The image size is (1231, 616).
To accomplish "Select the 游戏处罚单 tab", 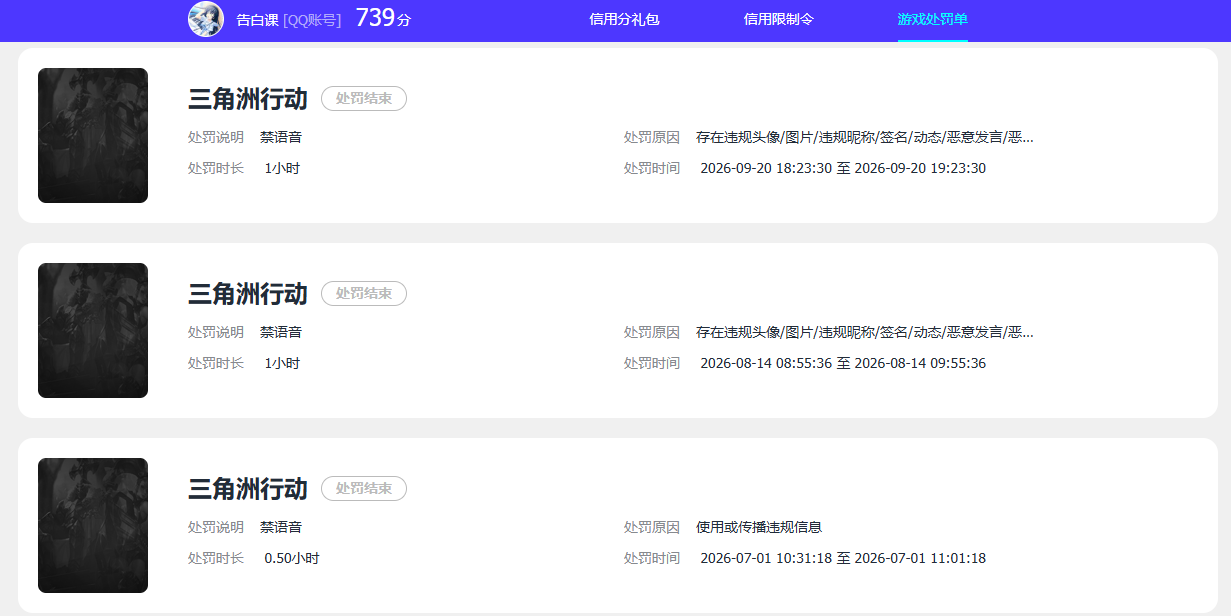I will point(933,19).
